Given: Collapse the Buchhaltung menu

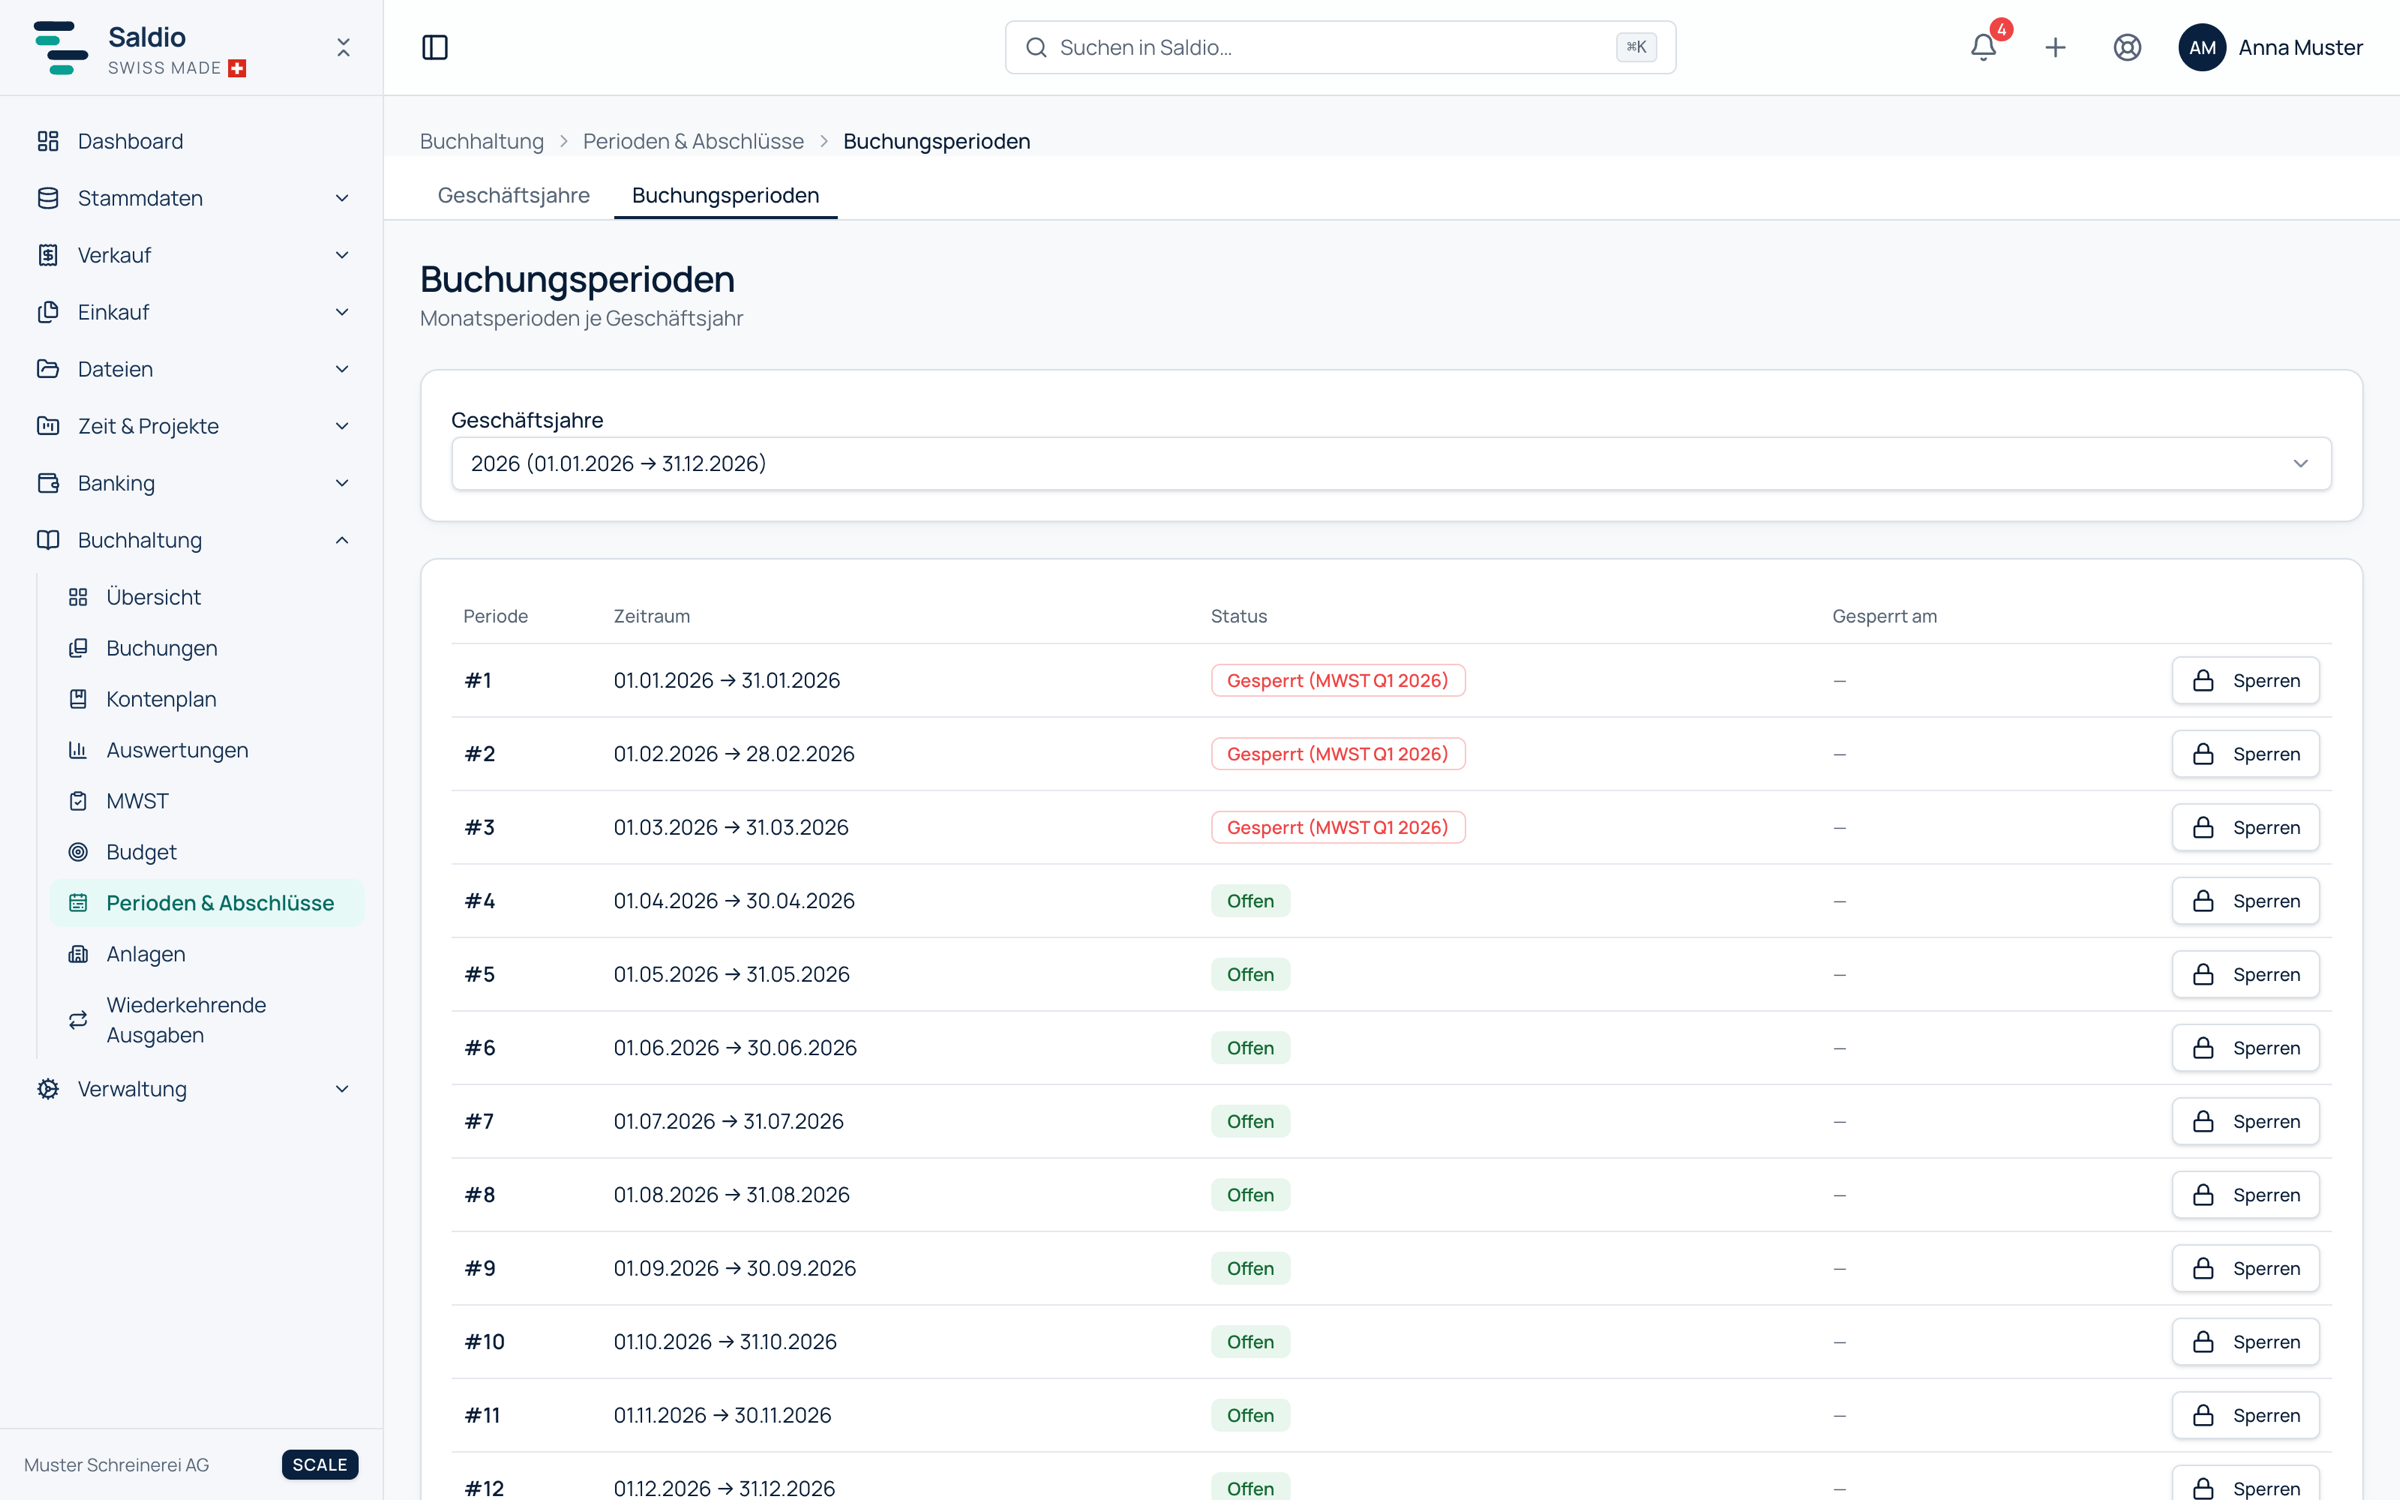Looking at the screenshot, I should [191, 540].
